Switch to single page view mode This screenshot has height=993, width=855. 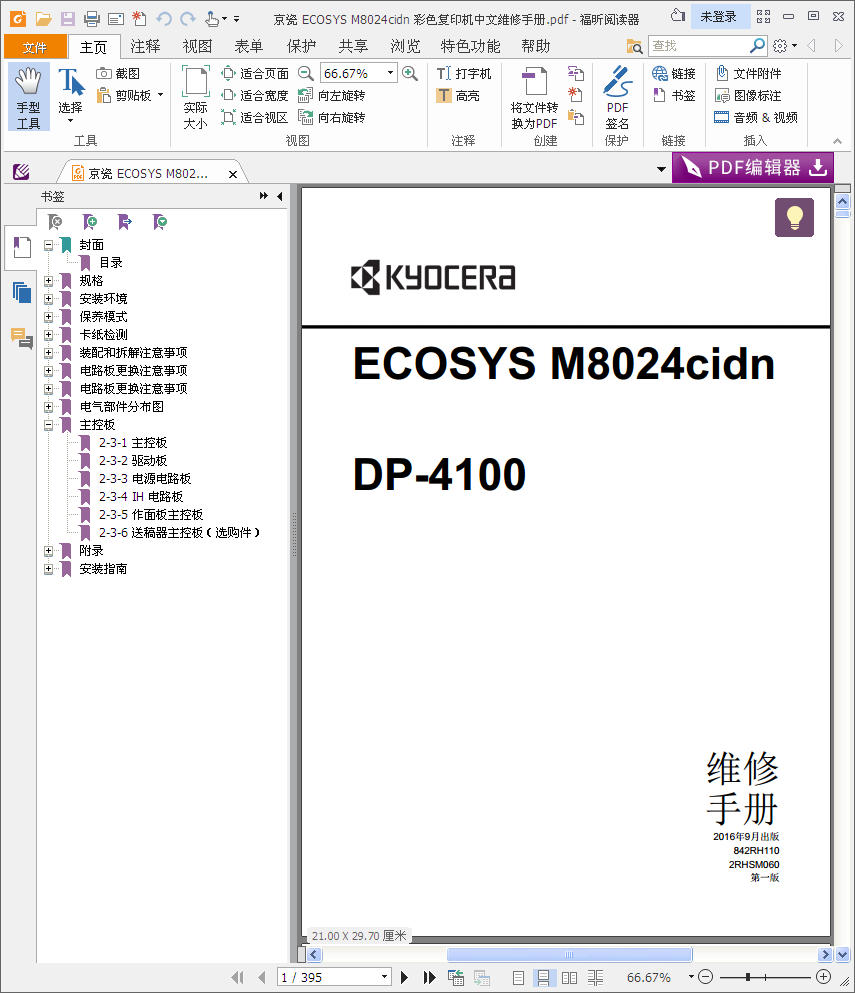(x=518, y=977)
